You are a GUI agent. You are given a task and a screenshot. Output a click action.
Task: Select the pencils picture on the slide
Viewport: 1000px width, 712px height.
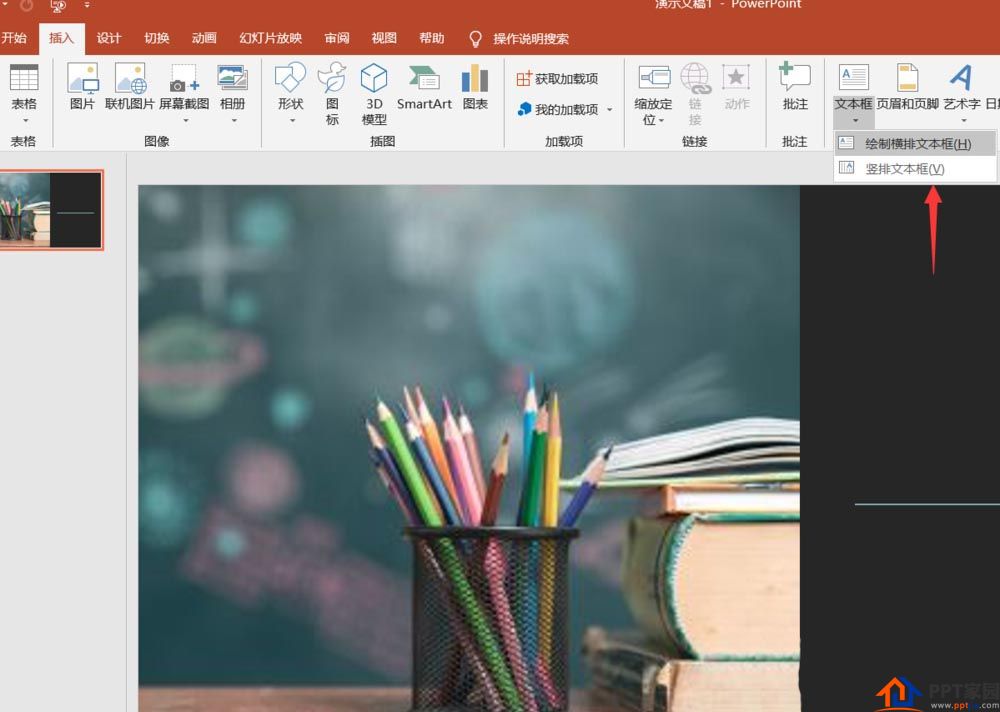click(x=469, y=448)
